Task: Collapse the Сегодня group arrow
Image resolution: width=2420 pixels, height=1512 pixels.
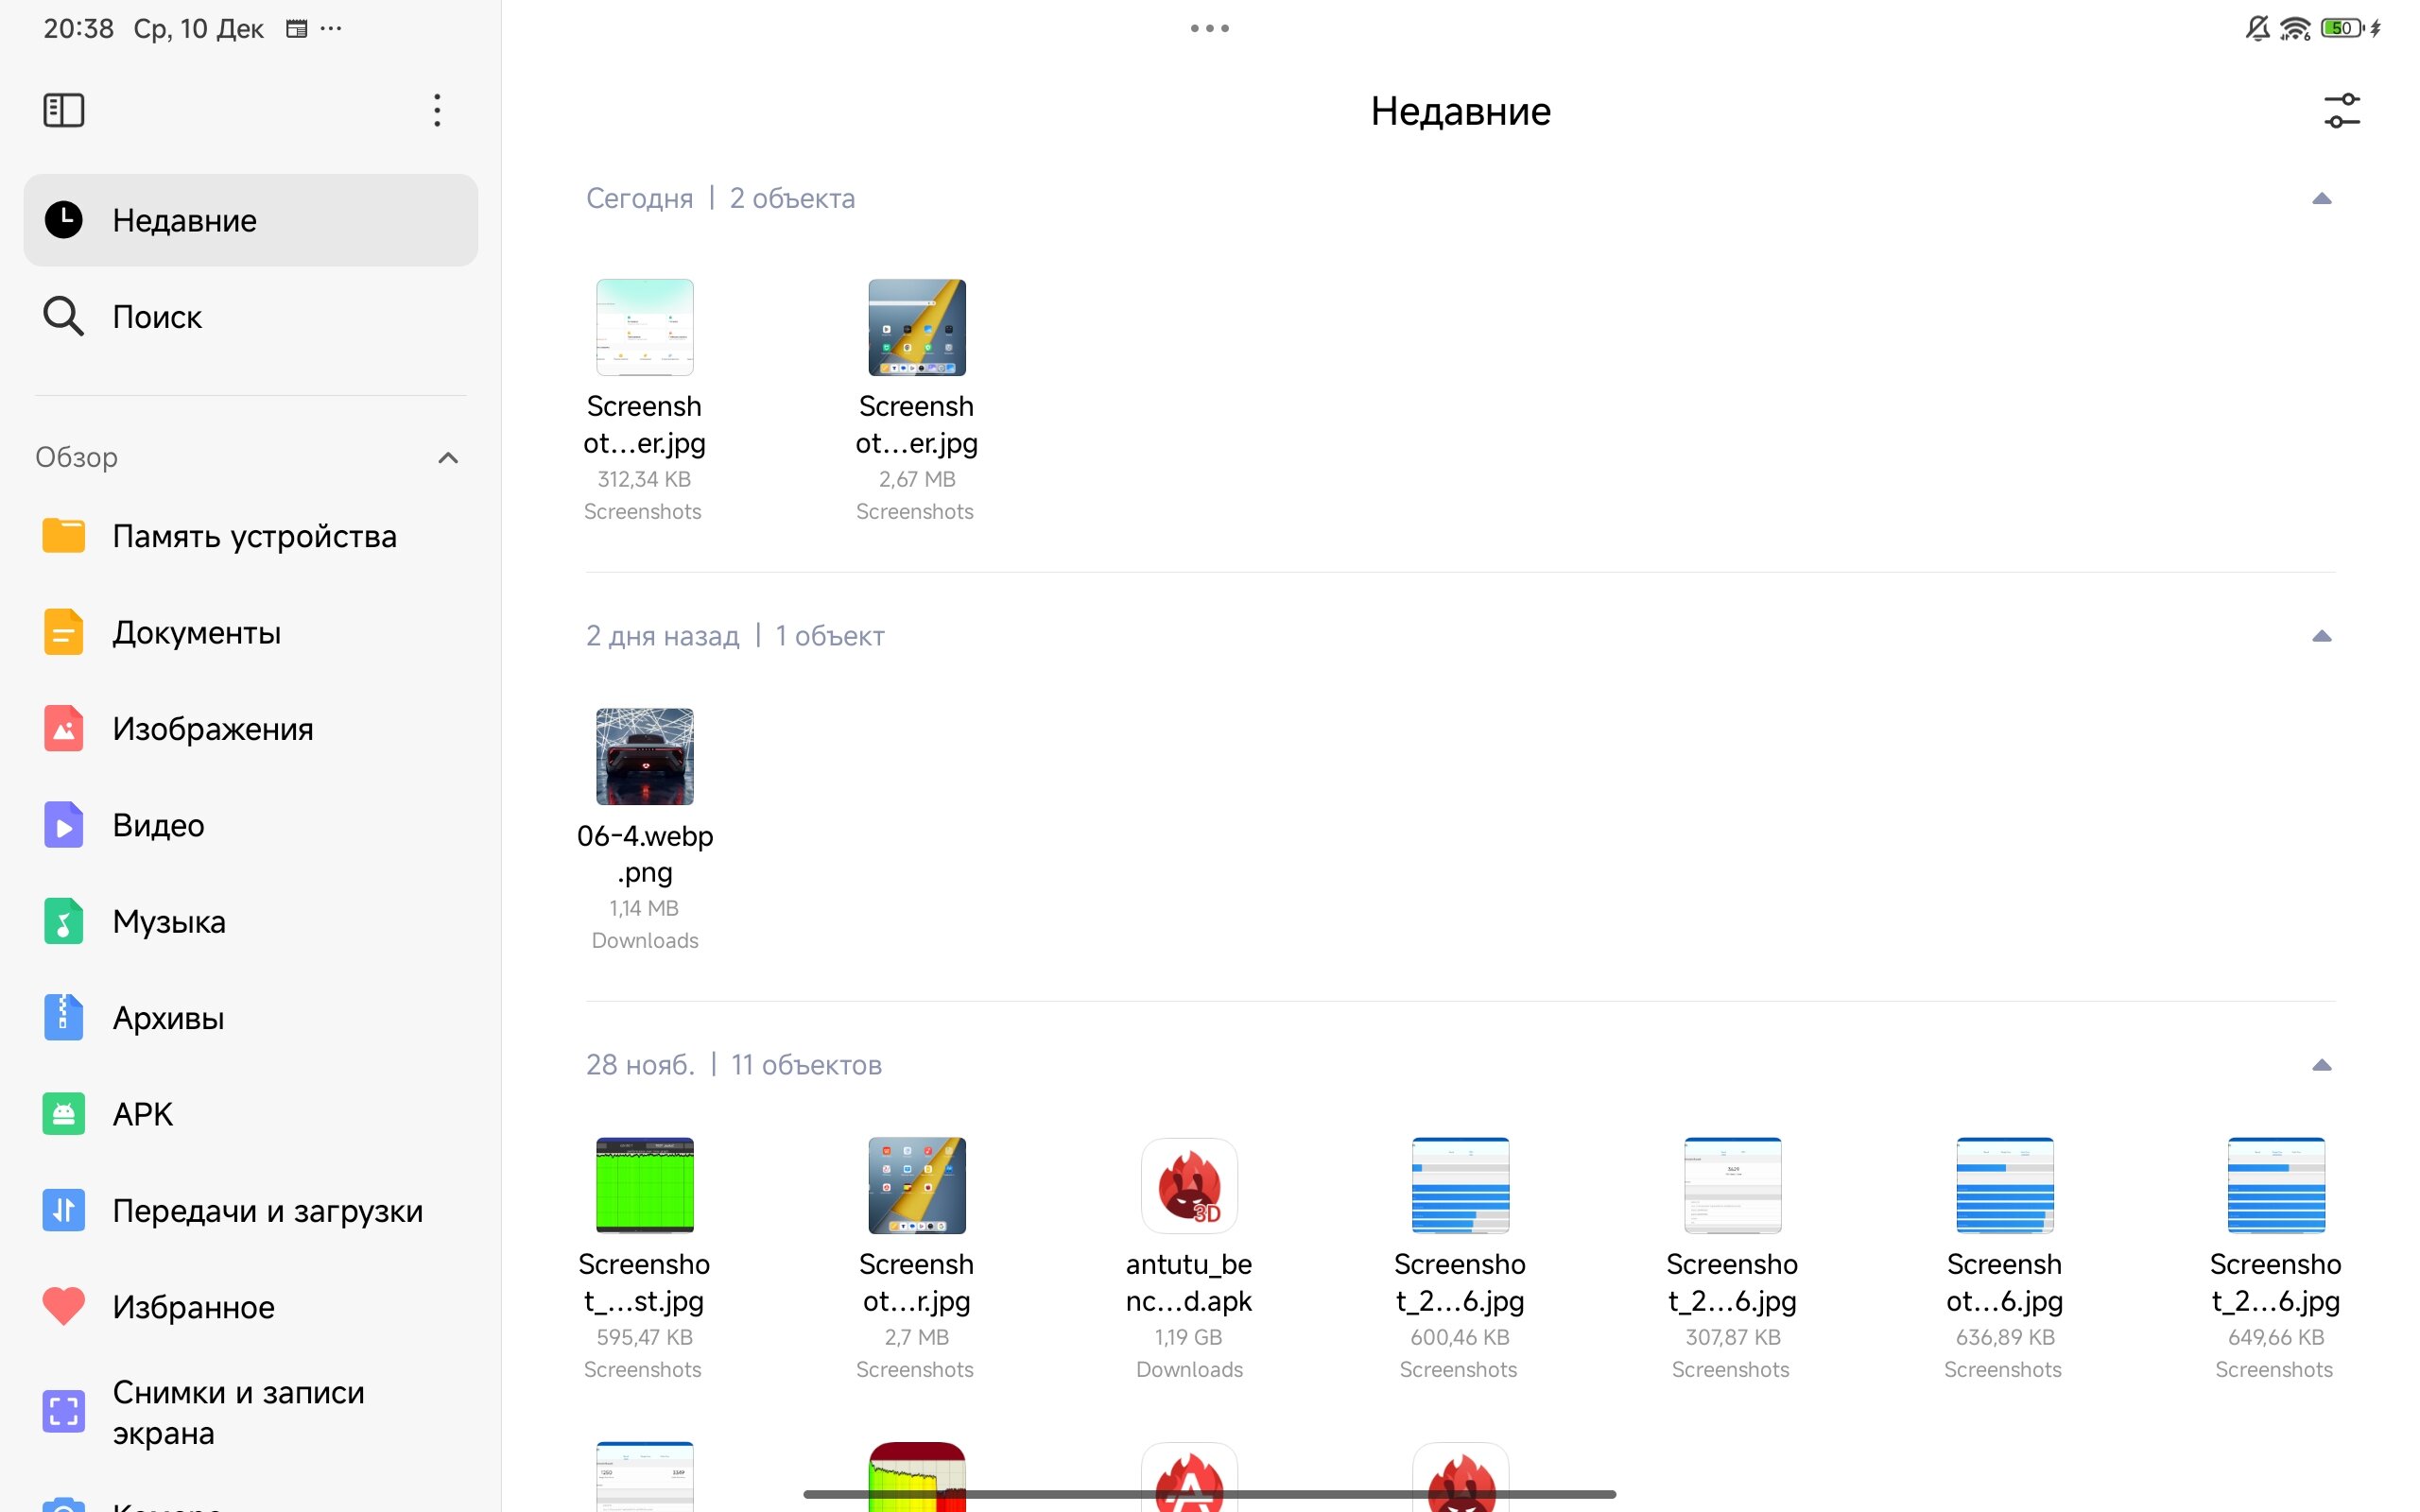Action: click(x=2321, y=199)
